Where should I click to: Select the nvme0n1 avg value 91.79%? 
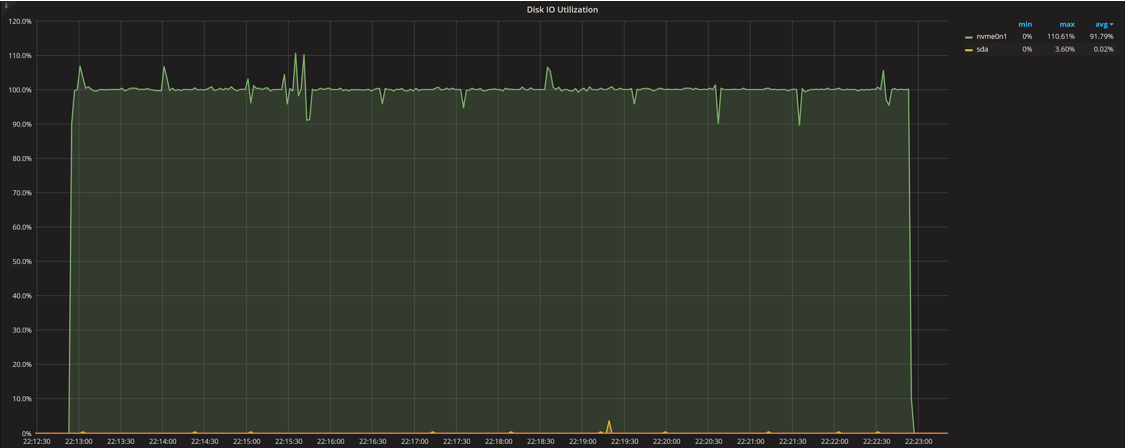click(x=1102, y=37)
